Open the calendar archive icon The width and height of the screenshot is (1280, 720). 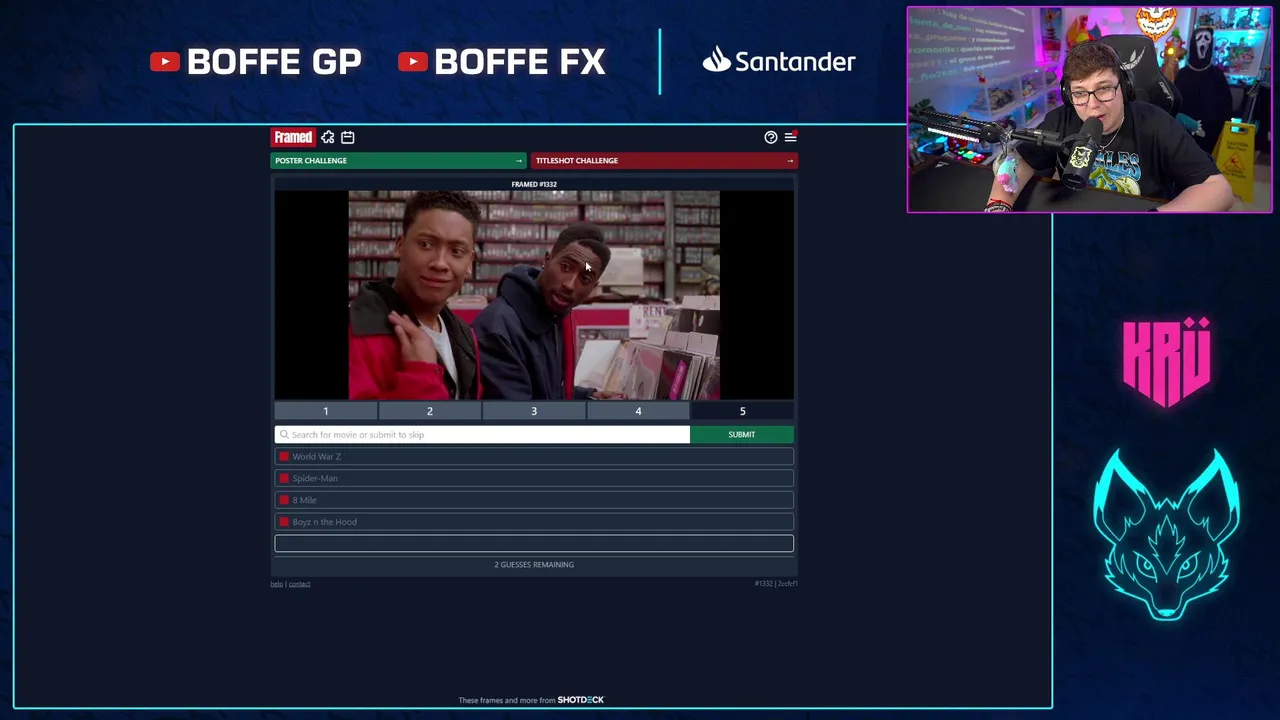(x=348, y=137)
